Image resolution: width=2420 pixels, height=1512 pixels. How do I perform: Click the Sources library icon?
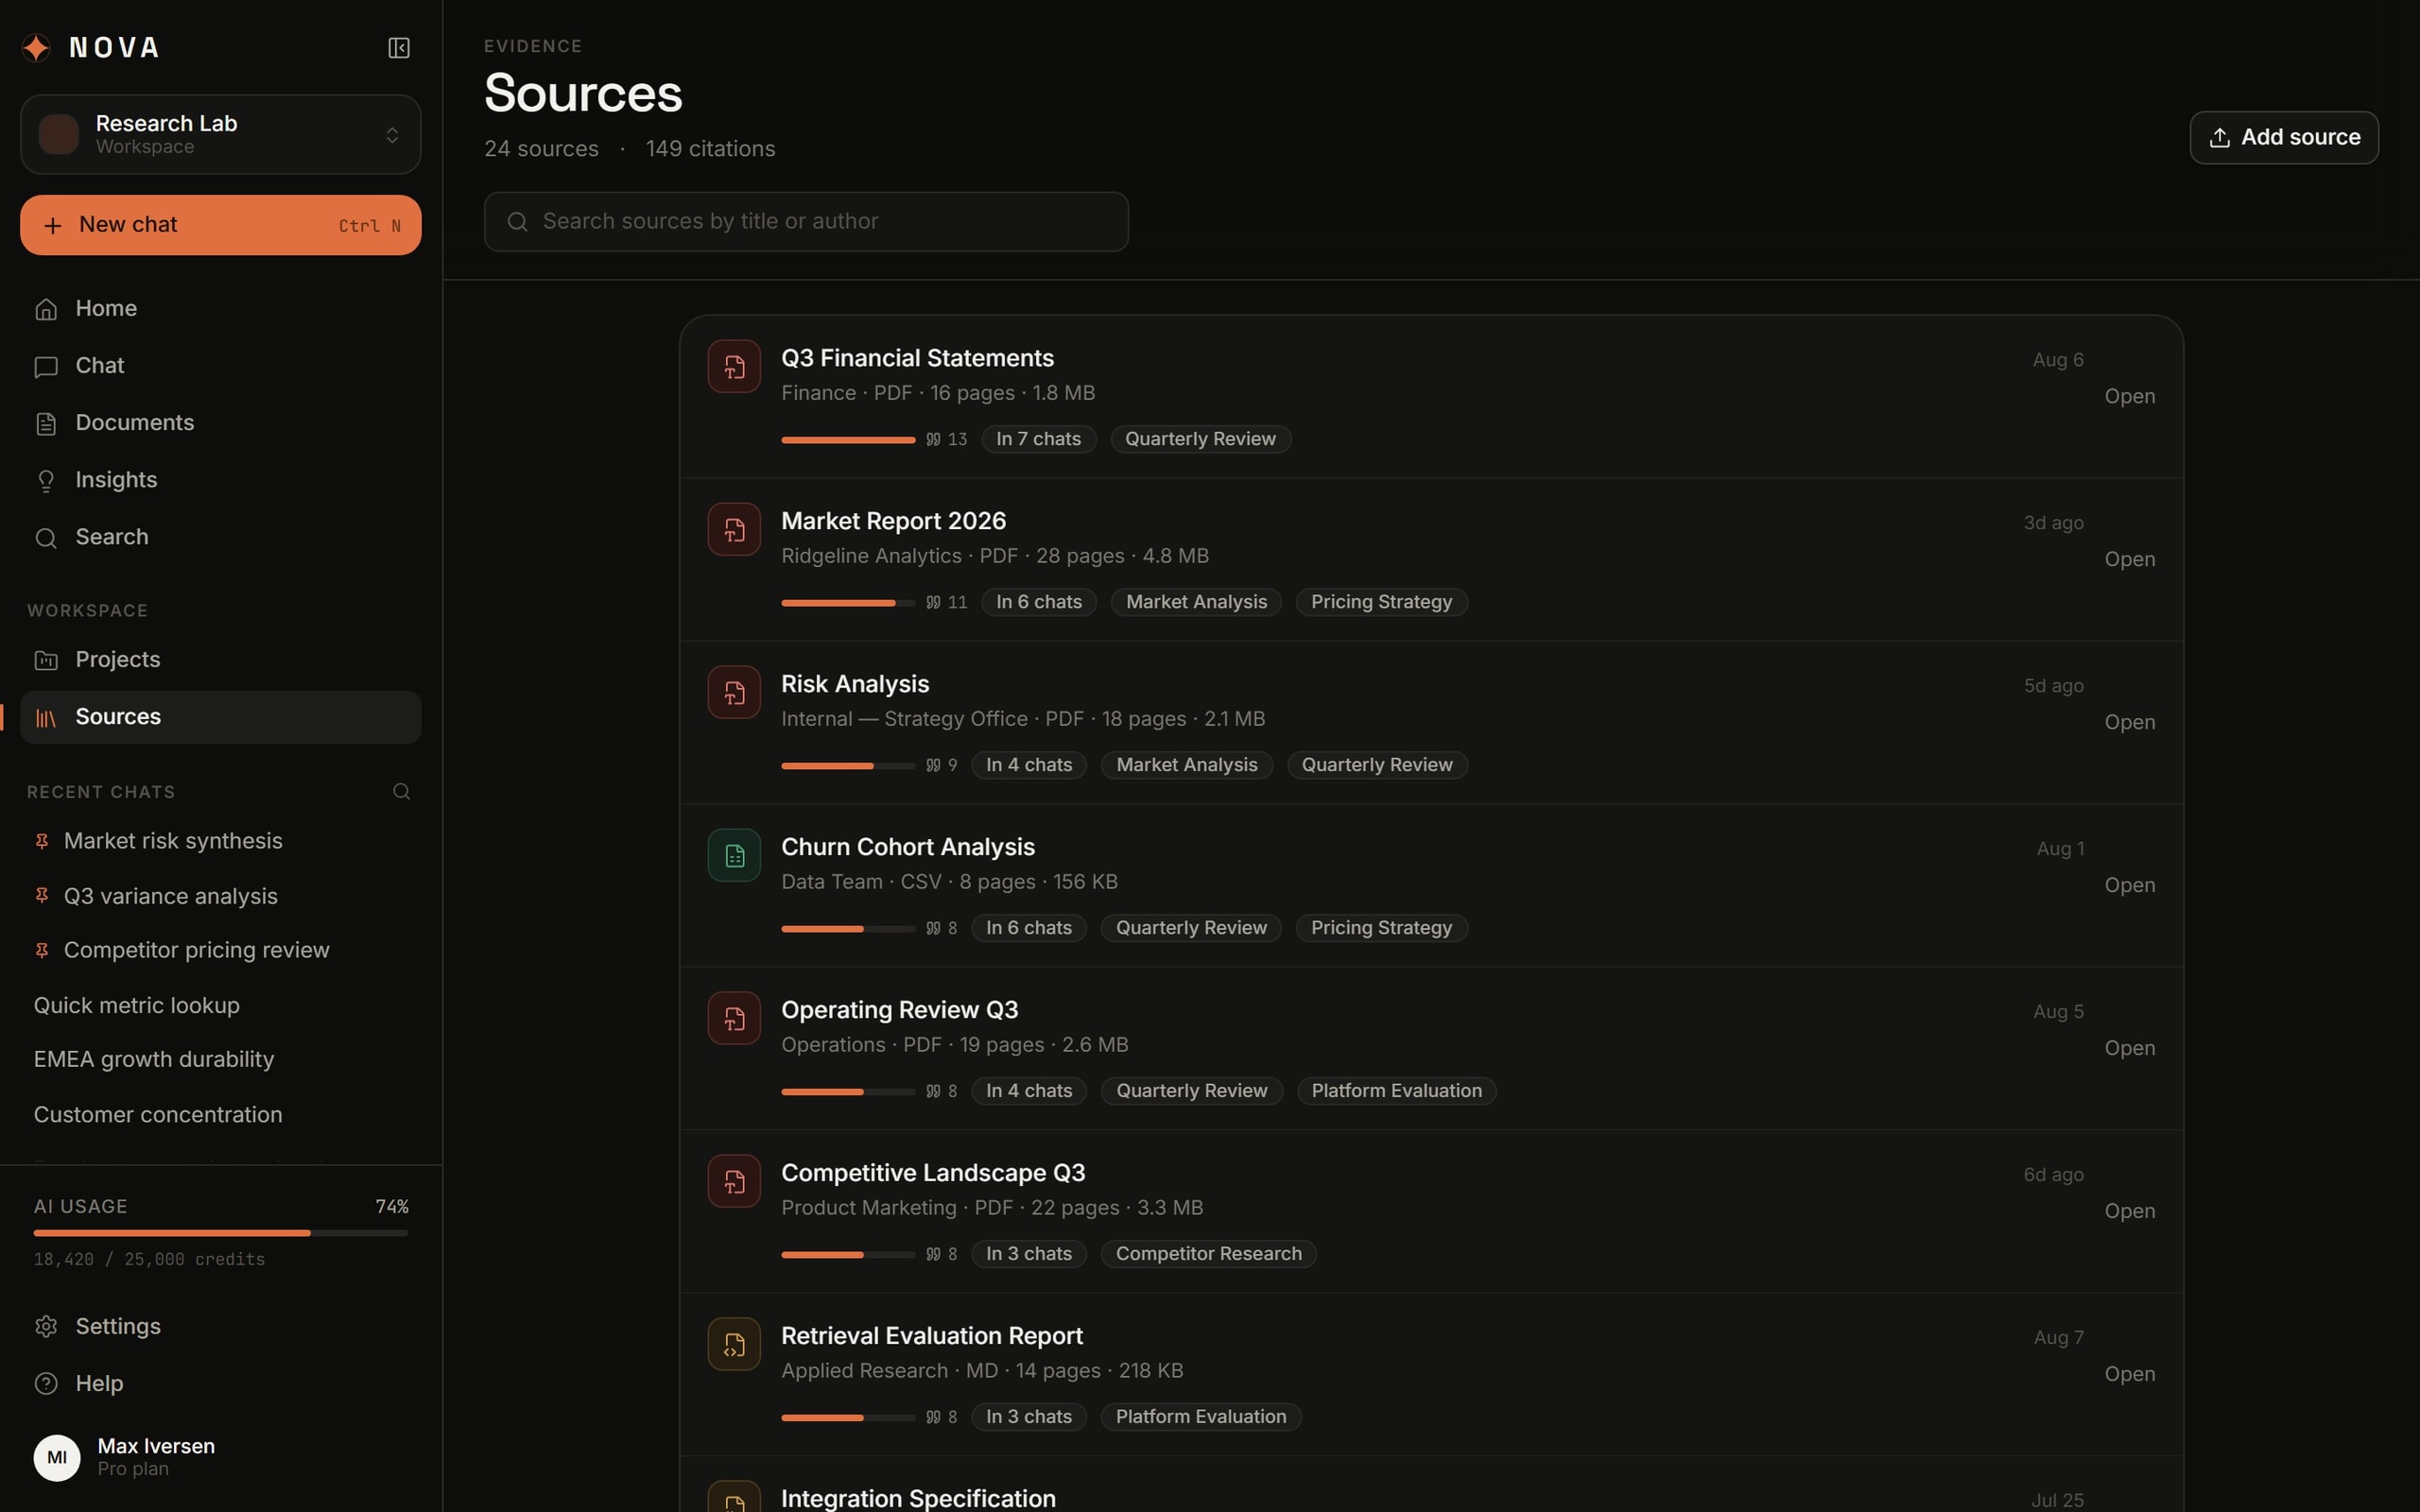pyautogui.click(x=46, y=717)
